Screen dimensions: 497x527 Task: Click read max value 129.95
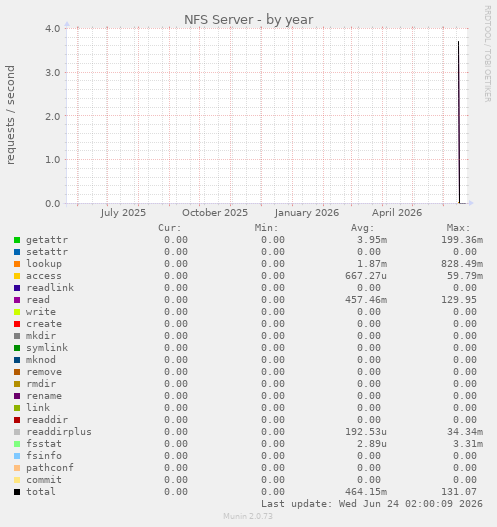[459, 300]
